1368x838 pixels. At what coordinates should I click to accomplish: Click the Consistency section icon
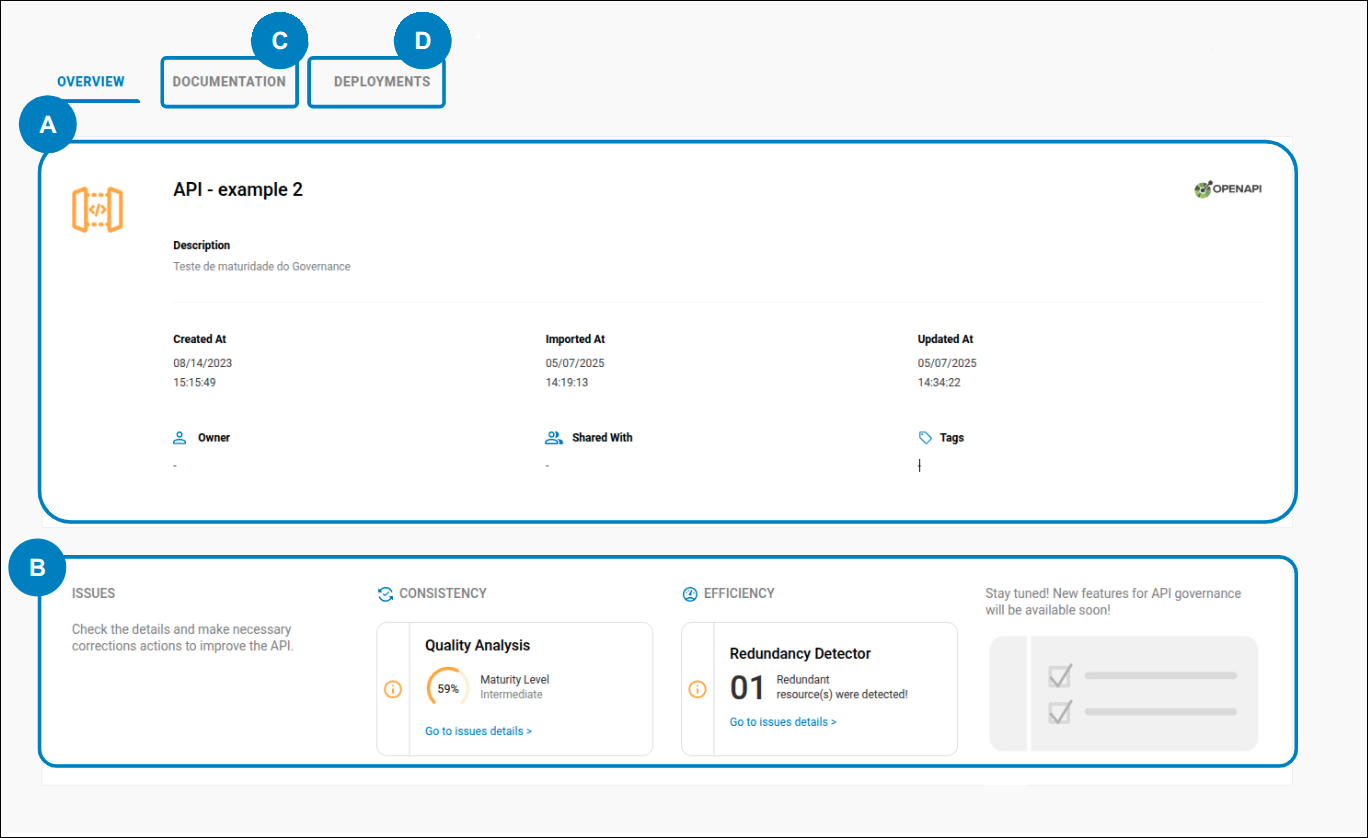click(385, 594)
